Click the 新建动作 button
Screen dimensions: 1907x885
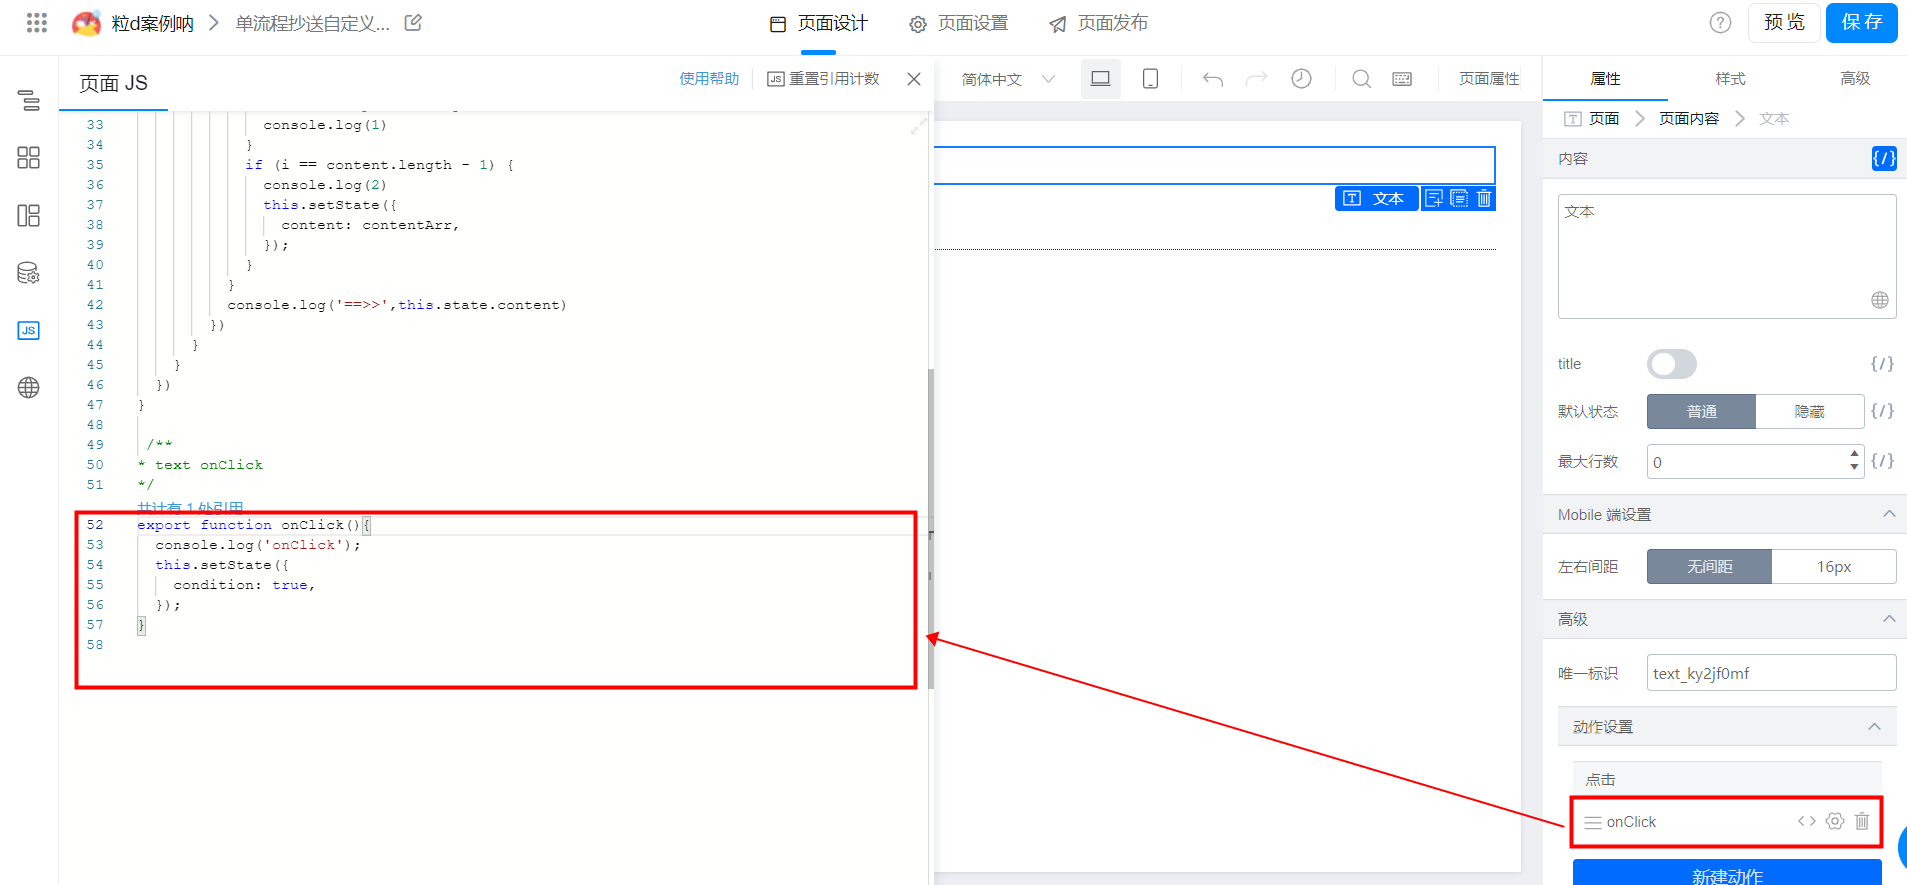[x=1727, y=872]
